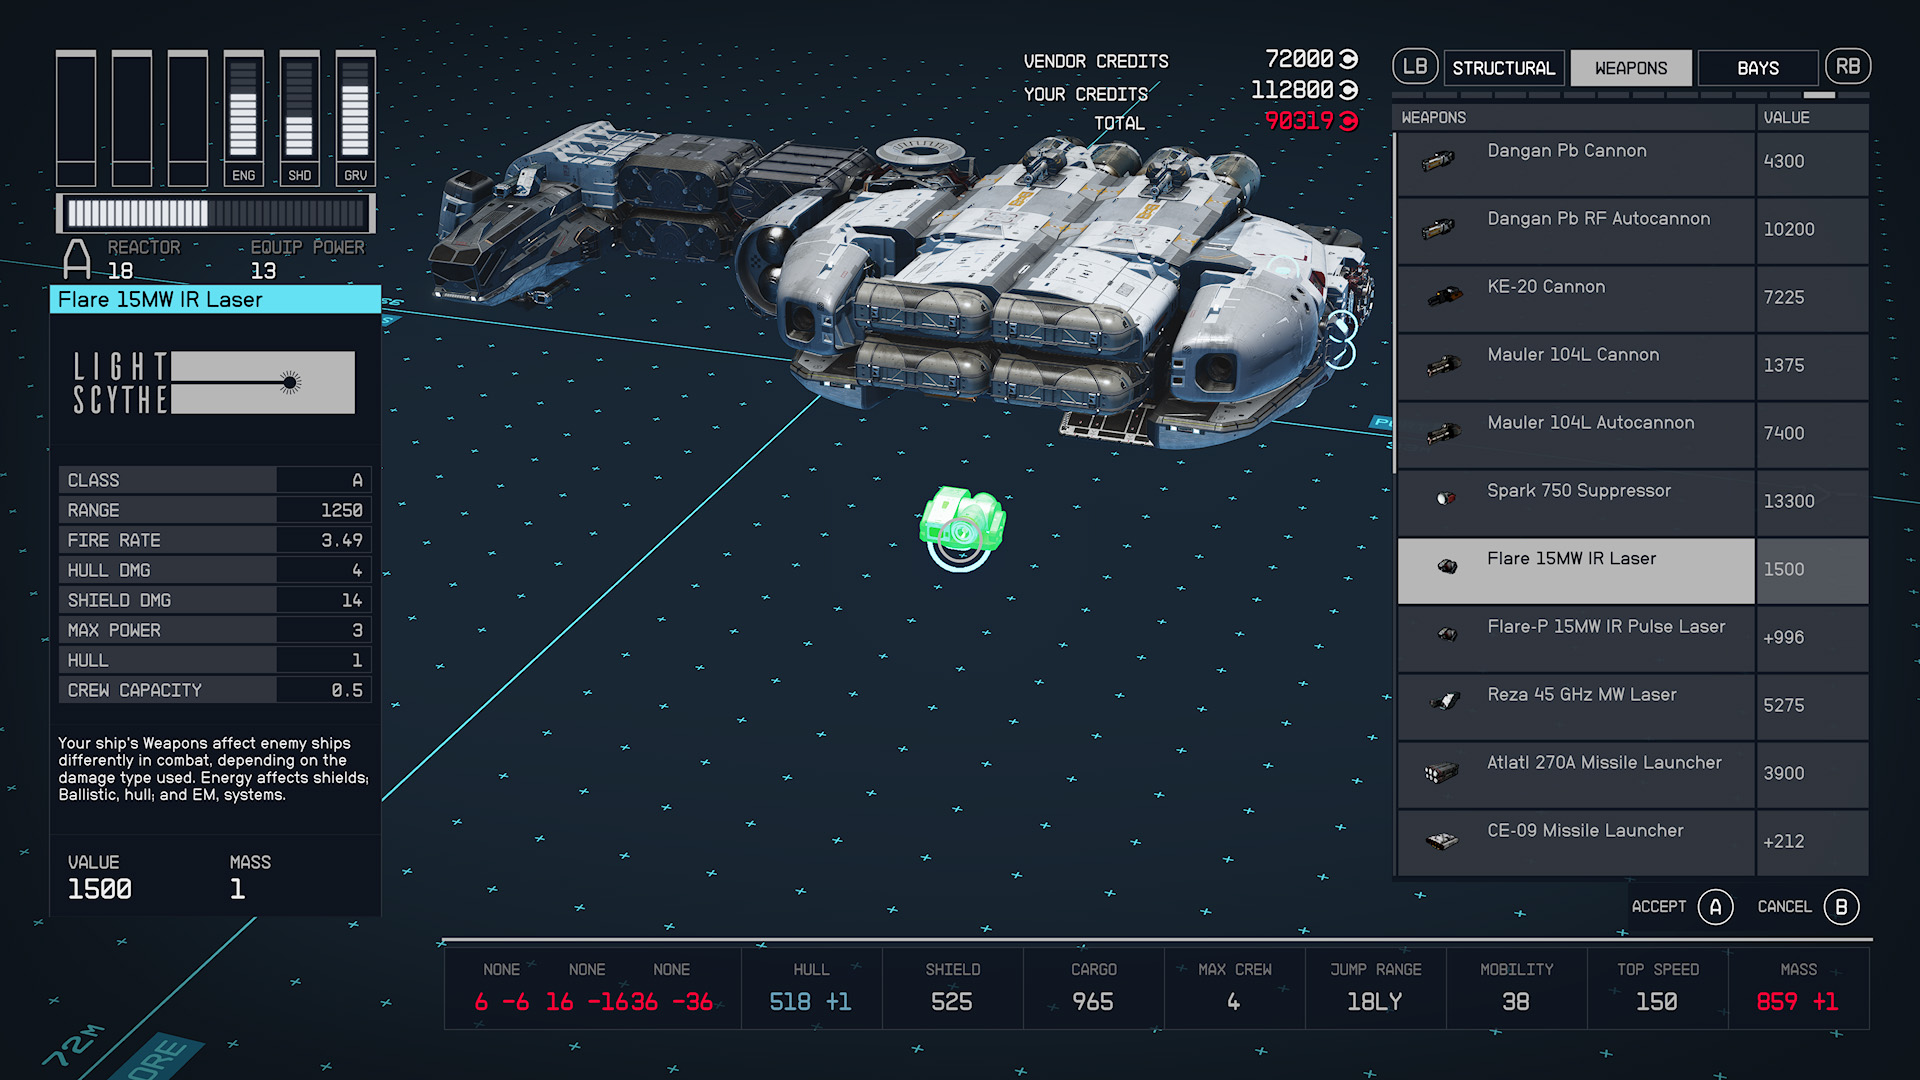Select the Dangan Pb Cannon row name
The width and height of the screenshot is (1920, 1080).
pos(1566,151)
